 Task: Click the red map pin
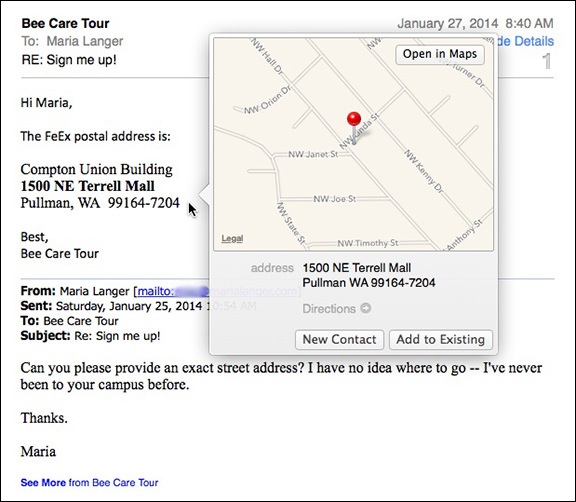tap(354, 127)
